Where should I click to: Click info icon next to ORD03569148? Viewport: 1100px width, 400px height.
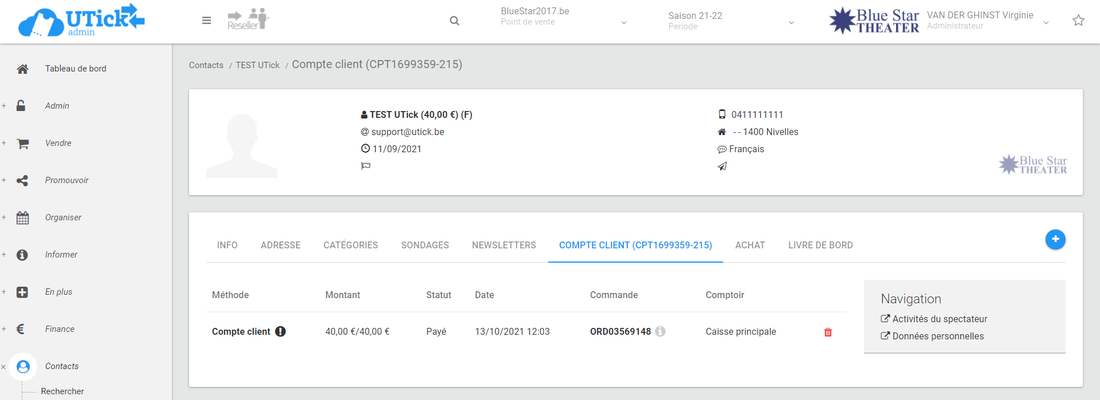(x=660, y=332)
